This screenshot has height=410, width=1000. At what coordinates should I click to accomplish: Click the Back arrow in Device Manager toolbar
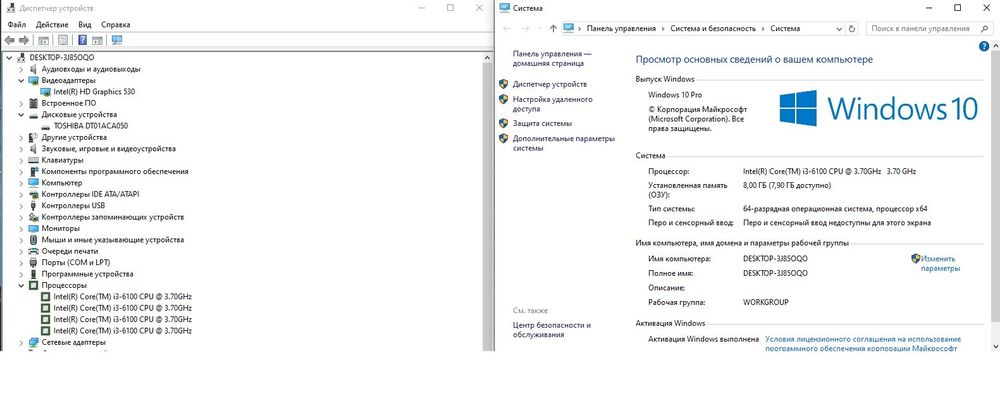[9, 40]
